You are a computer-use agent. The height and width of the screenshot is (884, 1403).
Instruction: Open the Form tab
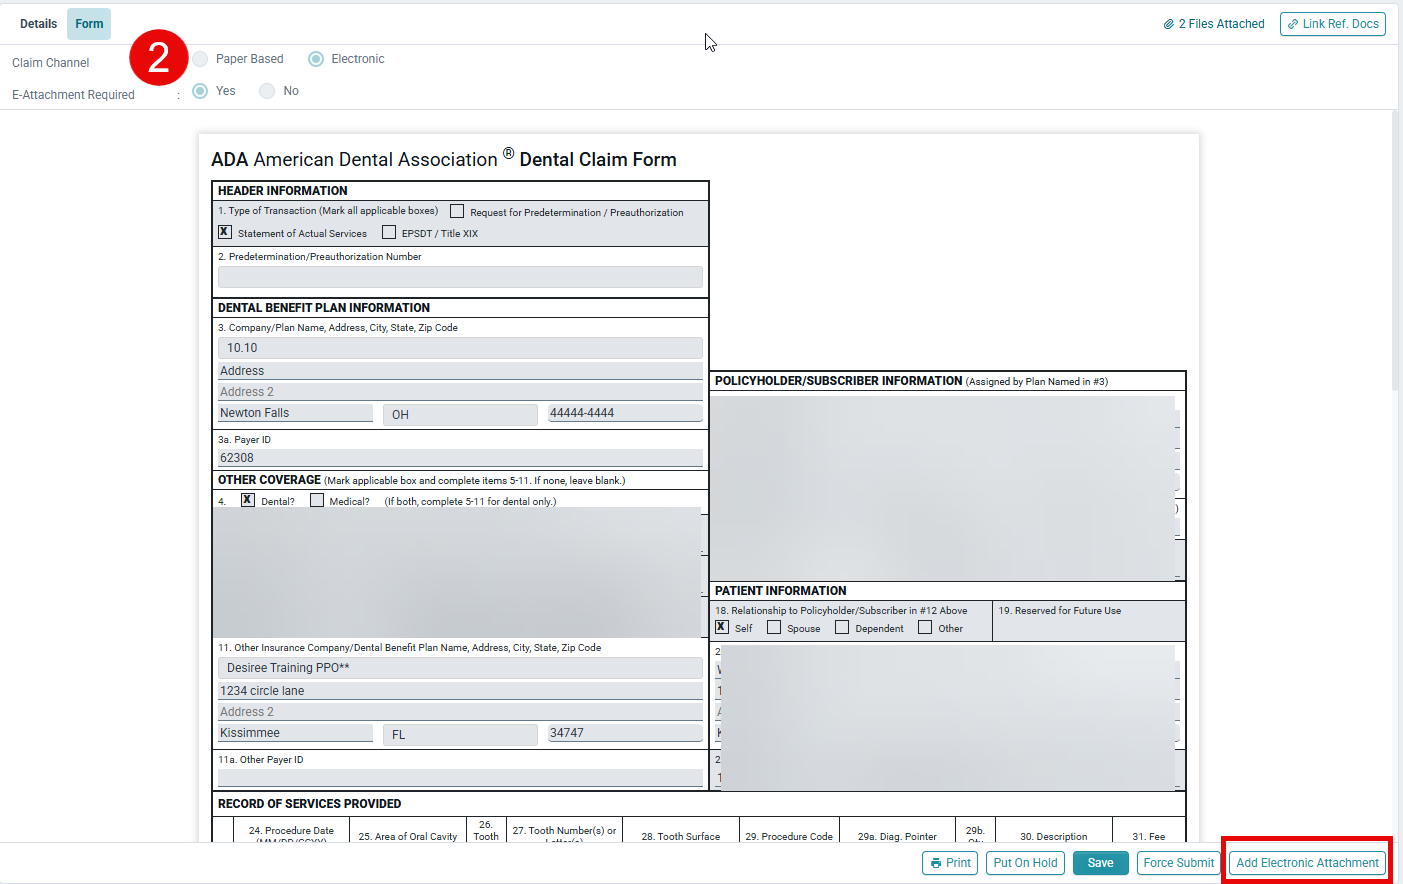click(x=89, y=24)
